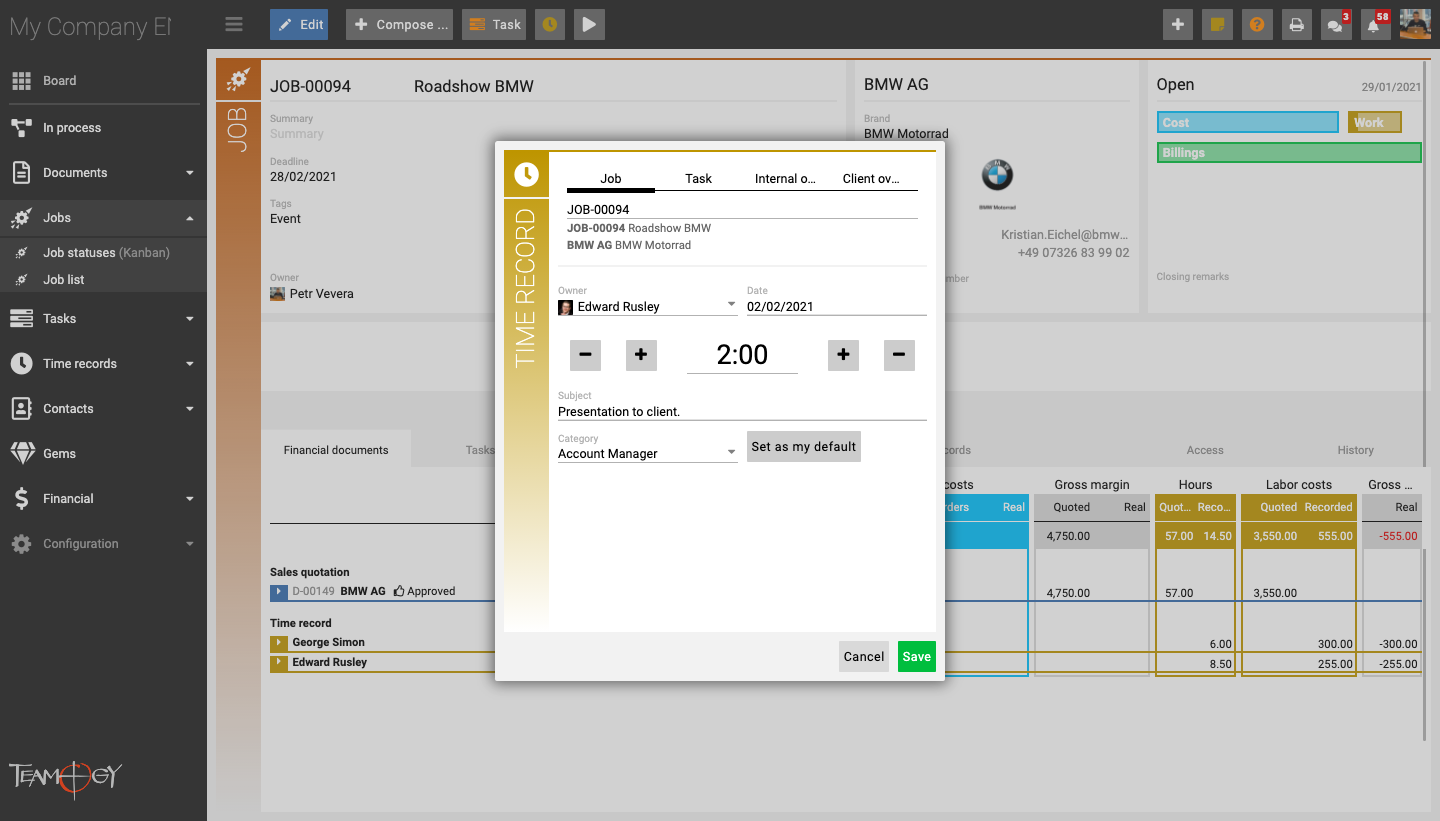Click the green Billings bar
Screen dimensions: 1440x821
pyautogui.click(x=1289, y=152)
